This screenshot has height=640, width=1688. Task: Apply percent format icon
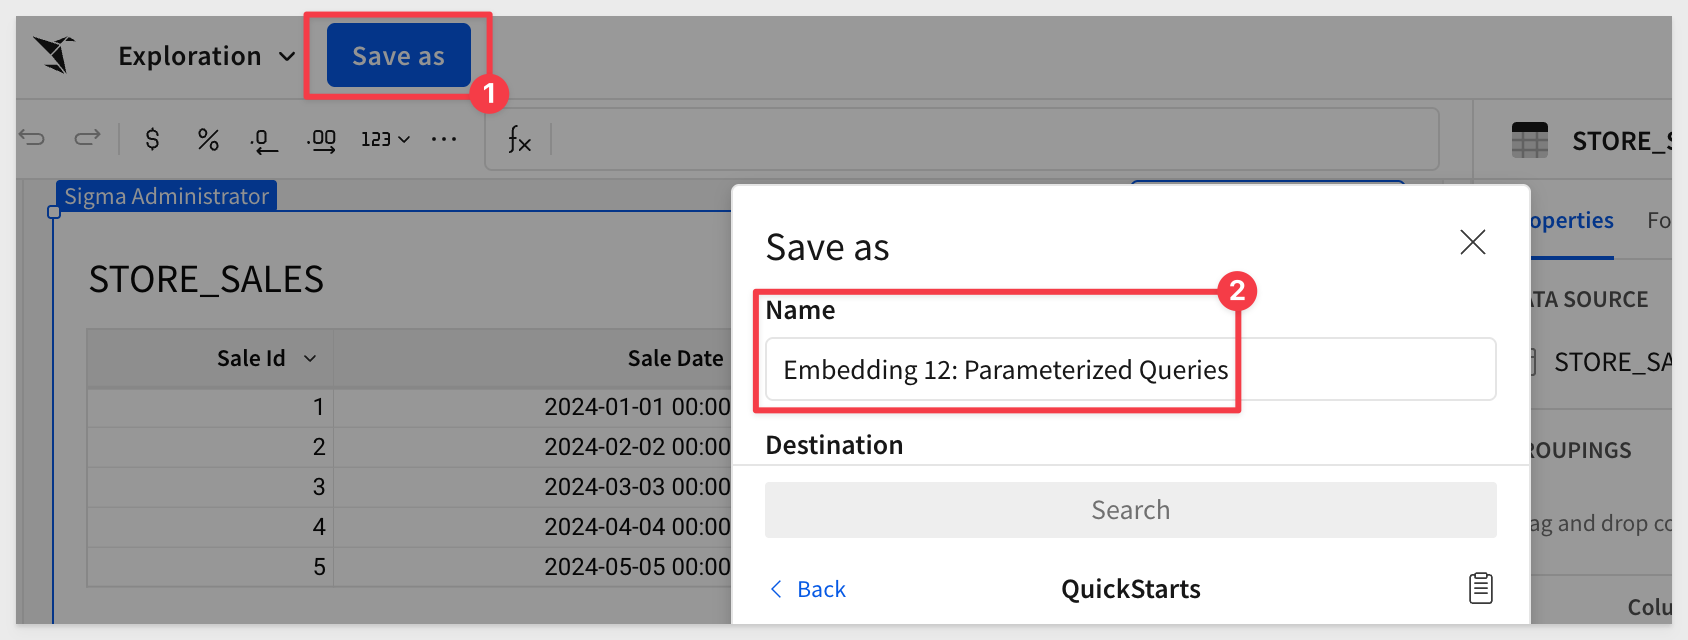pos(208,139)
